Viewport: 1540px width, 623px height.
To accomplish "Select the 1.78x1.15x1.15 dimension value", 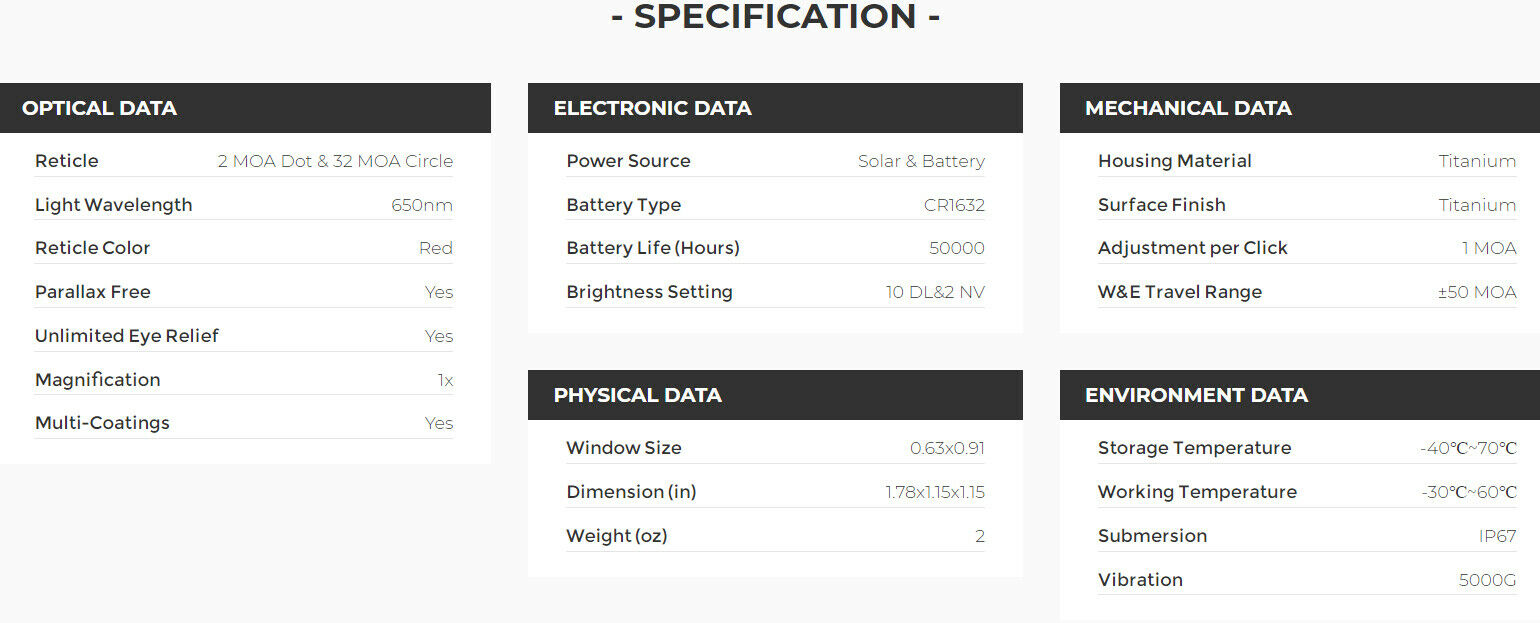I will click(x=935, y=492).
